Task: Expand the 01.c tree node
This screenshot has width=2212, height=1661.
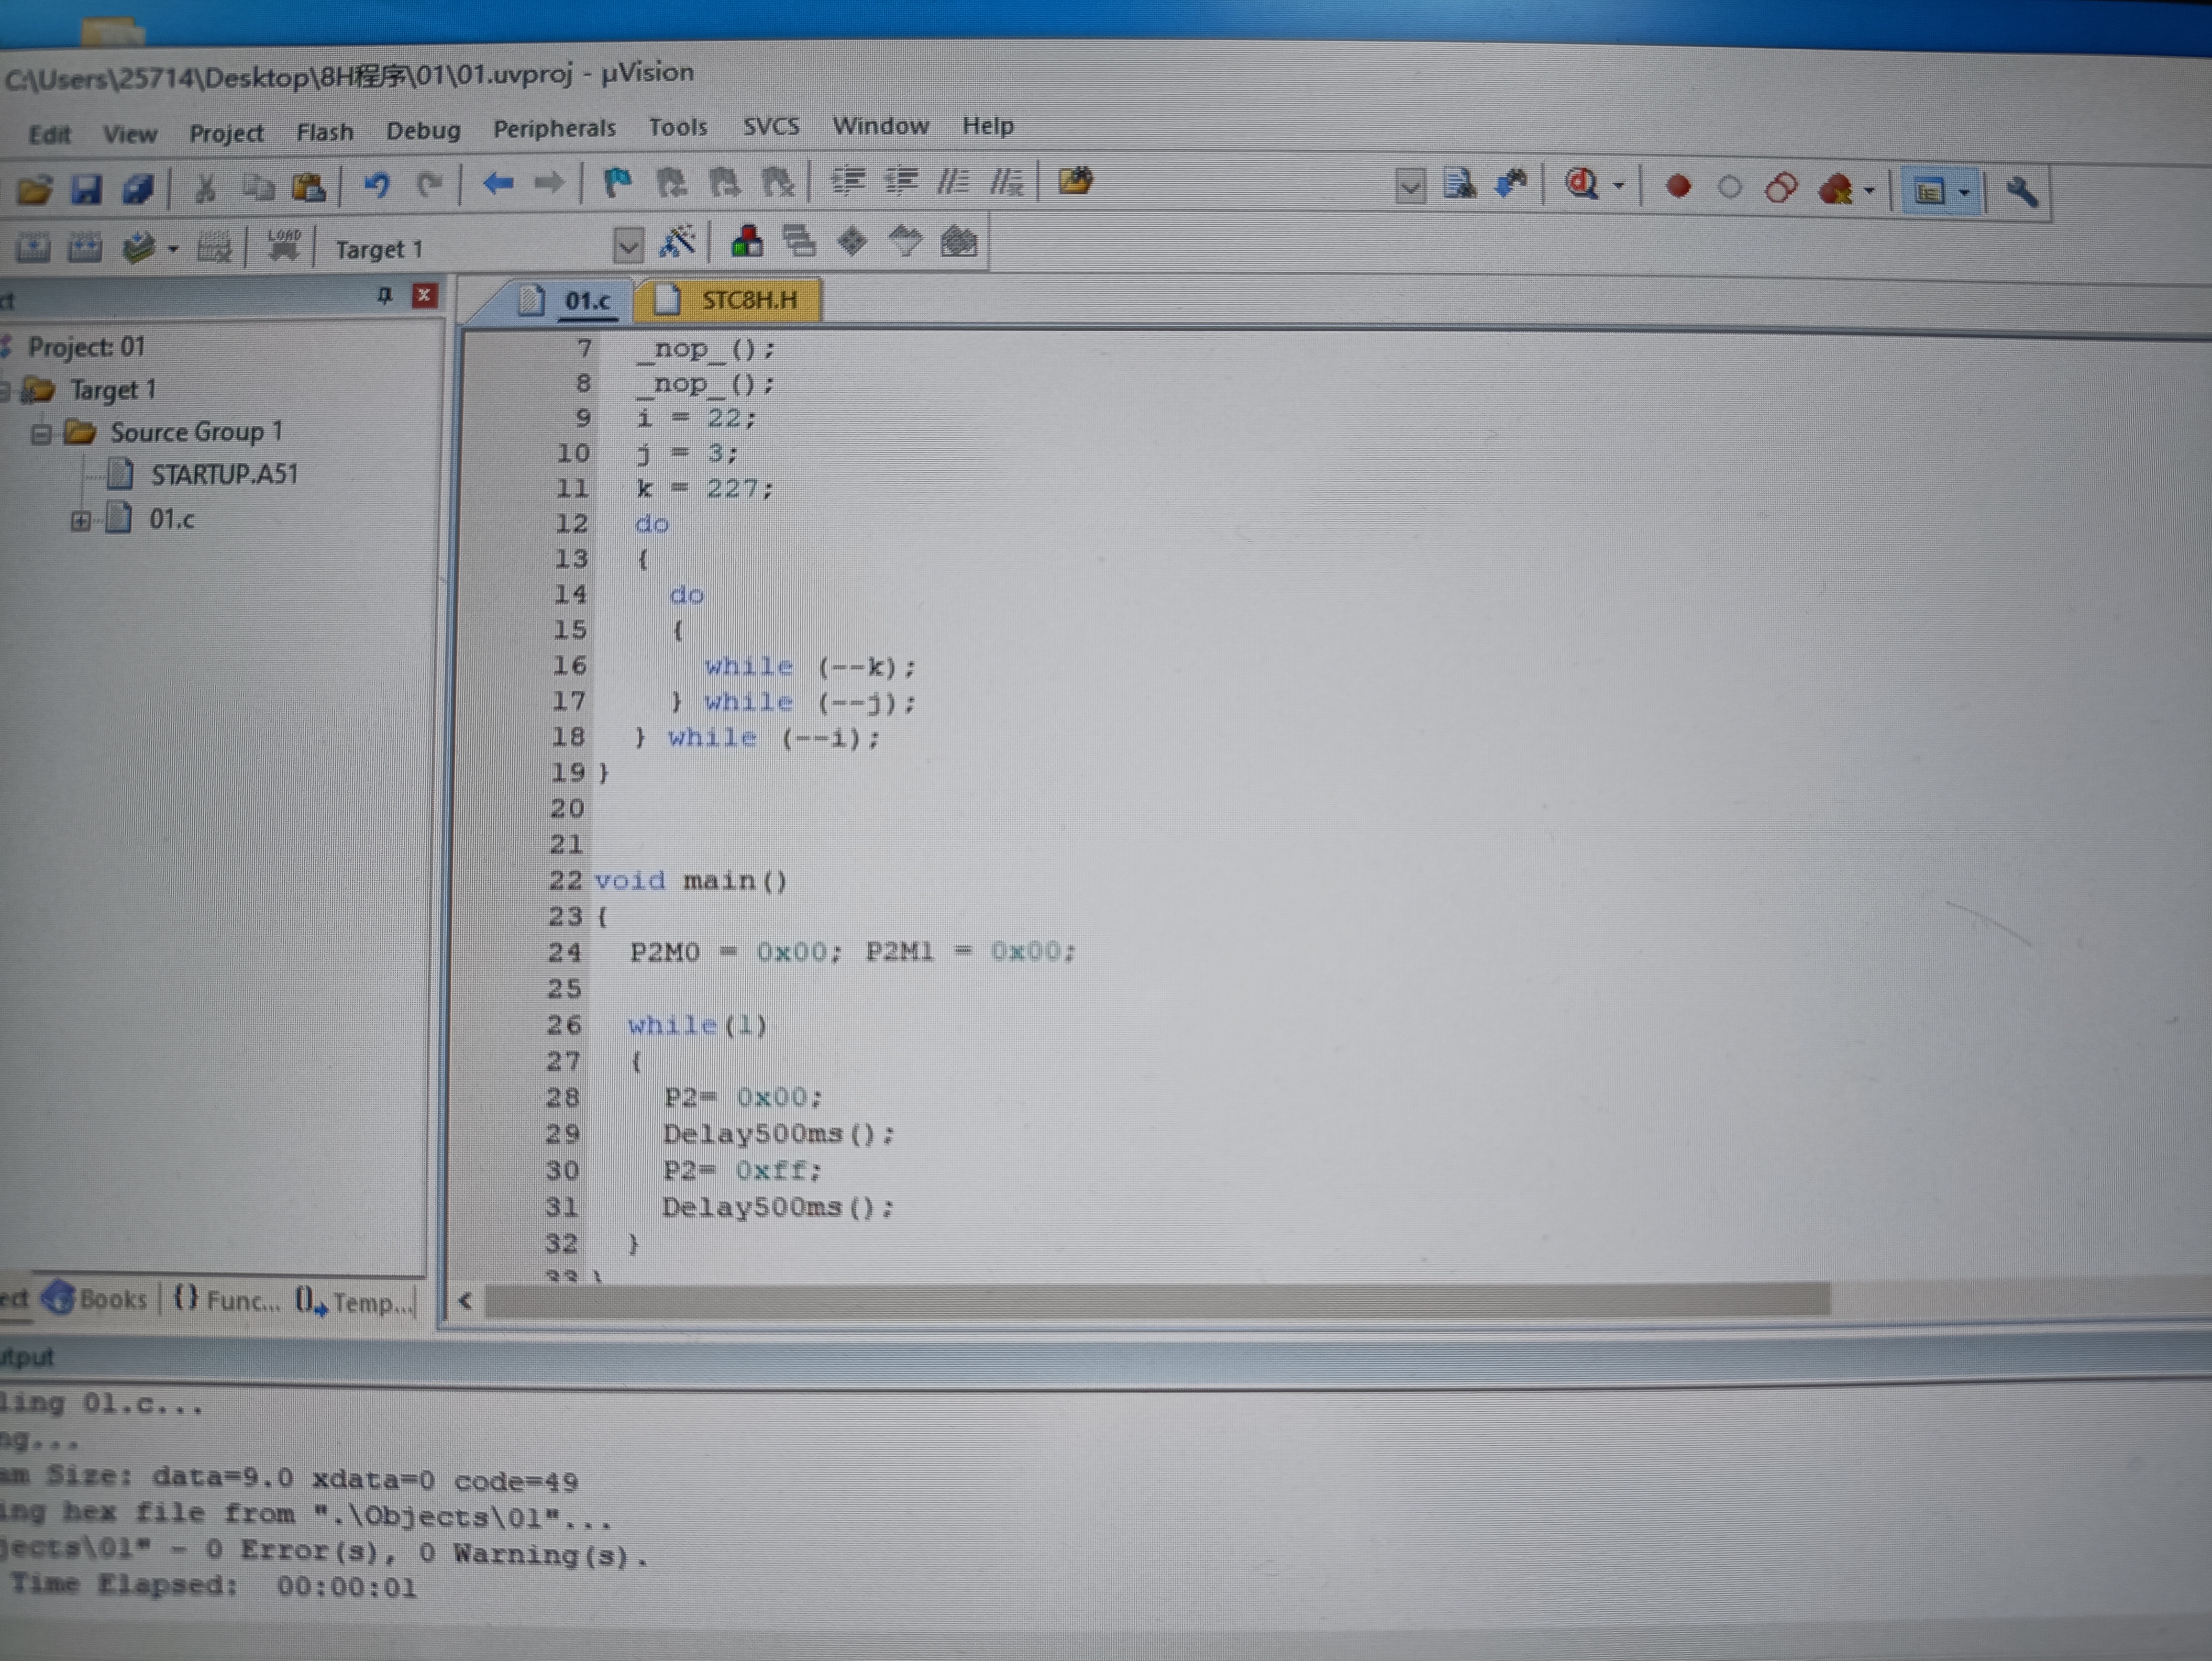Action: click(80, 521)
